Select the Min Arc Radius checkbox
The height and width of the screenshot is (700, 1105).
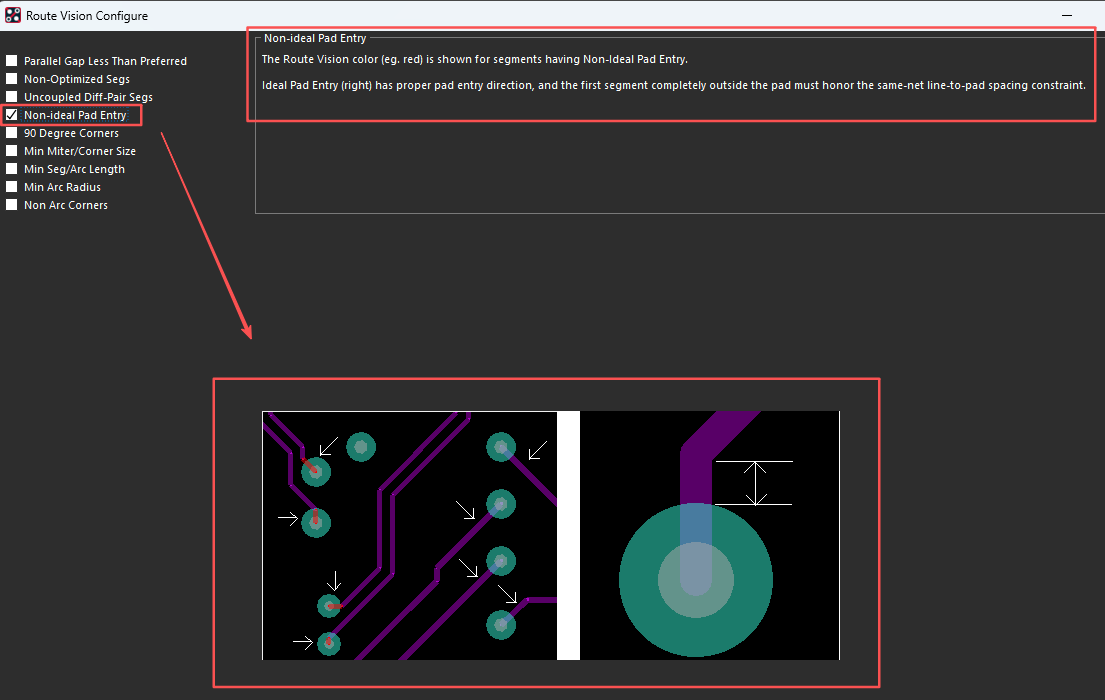[12, 187]
